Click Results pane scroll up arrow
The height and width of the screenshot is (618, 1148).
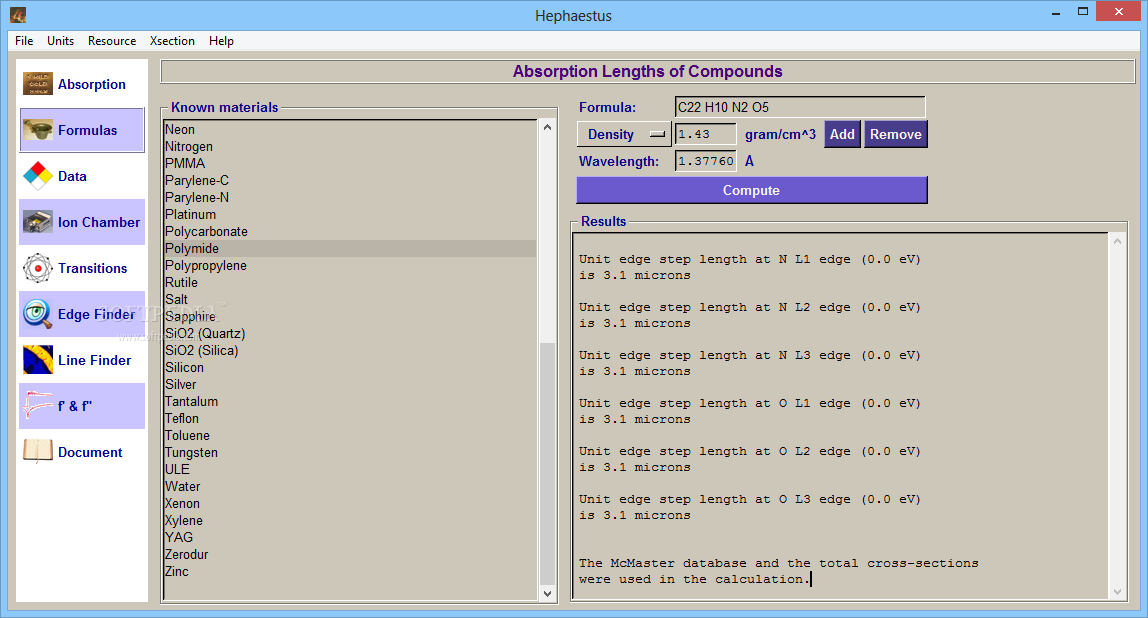click(1117, 241)
